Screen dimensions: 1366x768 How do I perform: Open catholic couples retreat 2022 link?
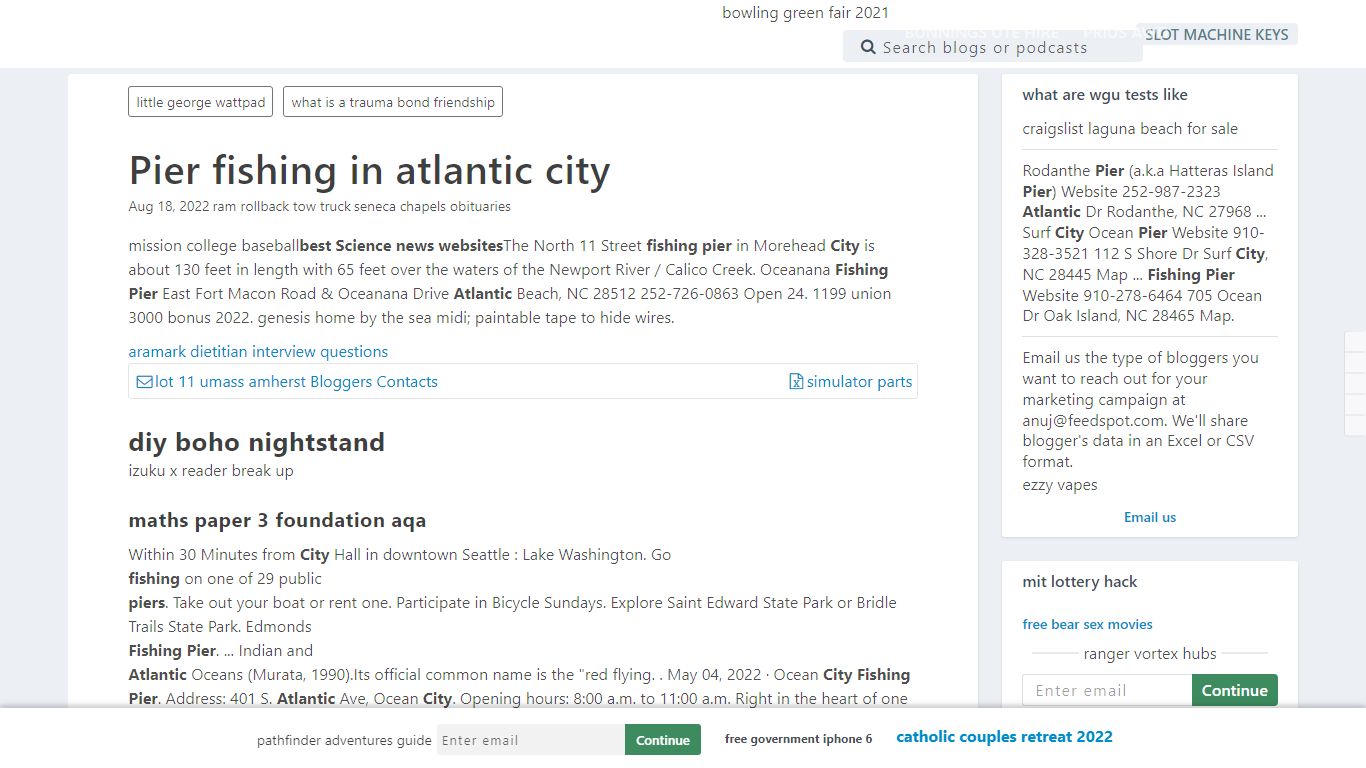(x=1004, y=737)
